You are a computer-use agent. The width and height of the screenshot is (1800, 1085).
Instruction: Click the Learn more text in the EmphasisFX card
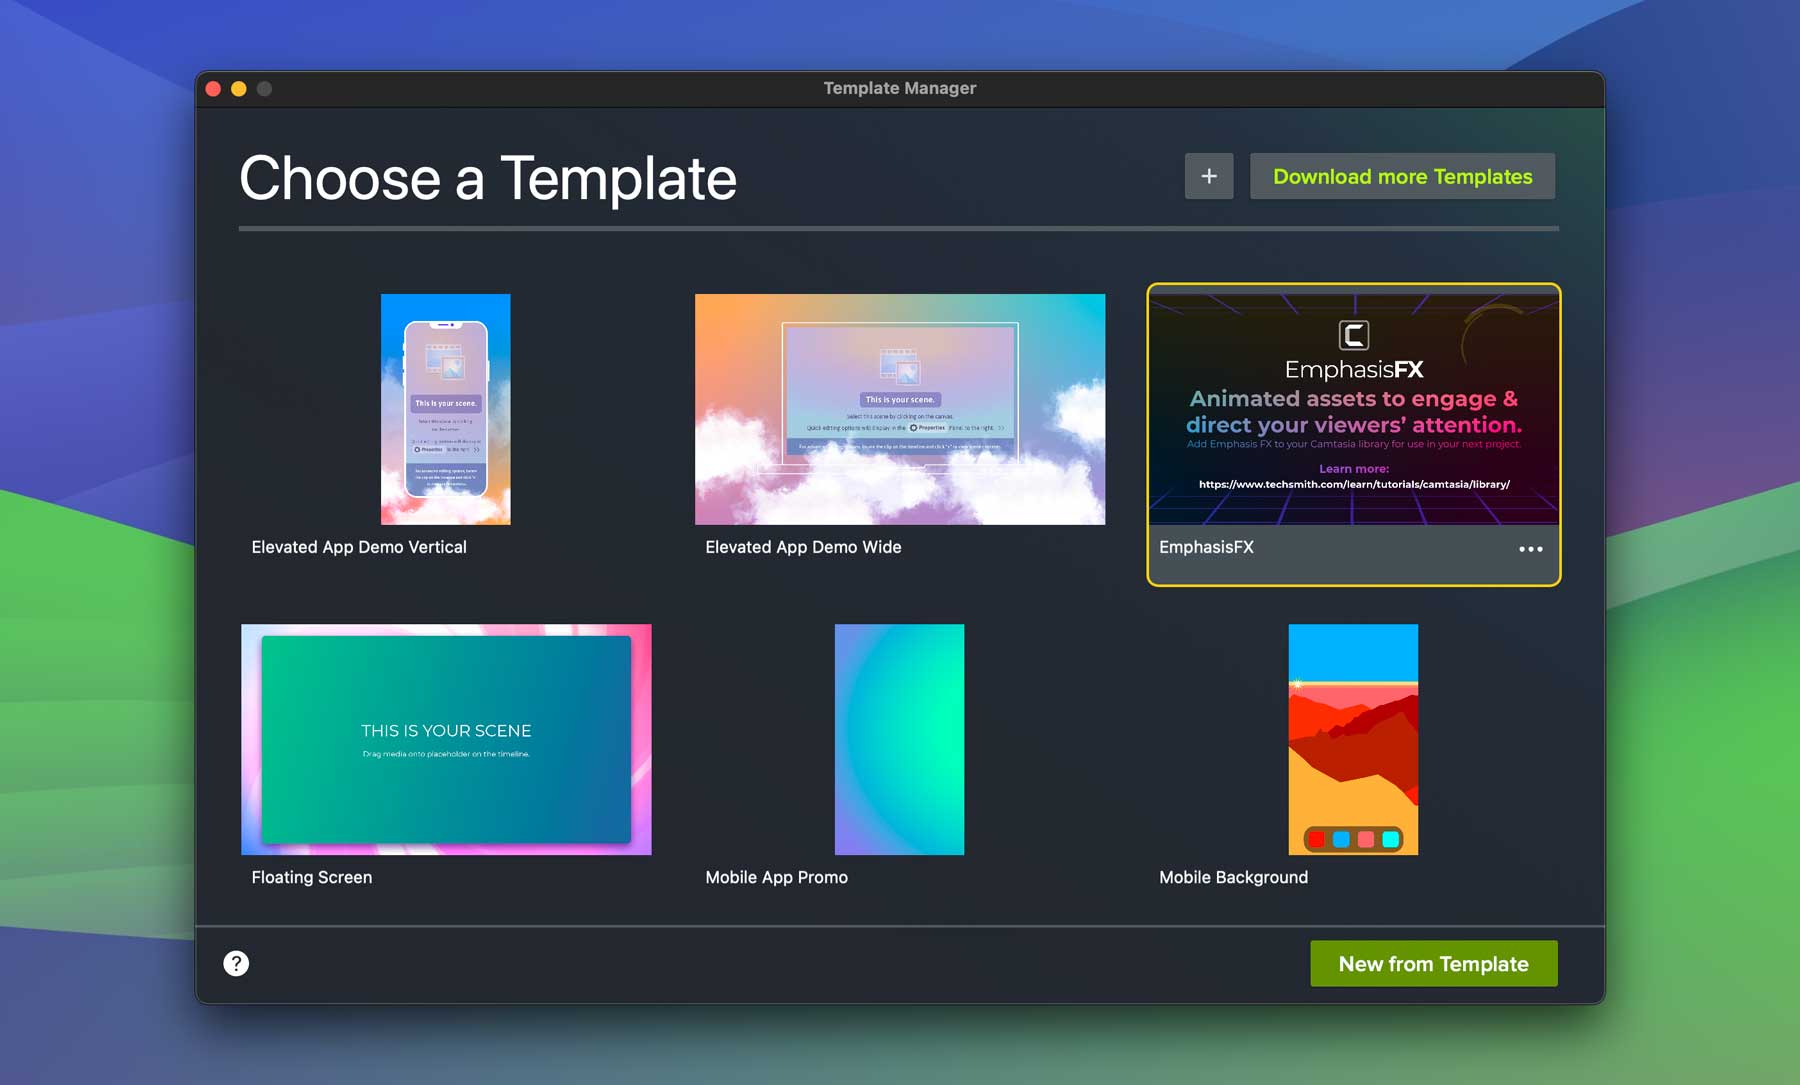(1354, 466)
